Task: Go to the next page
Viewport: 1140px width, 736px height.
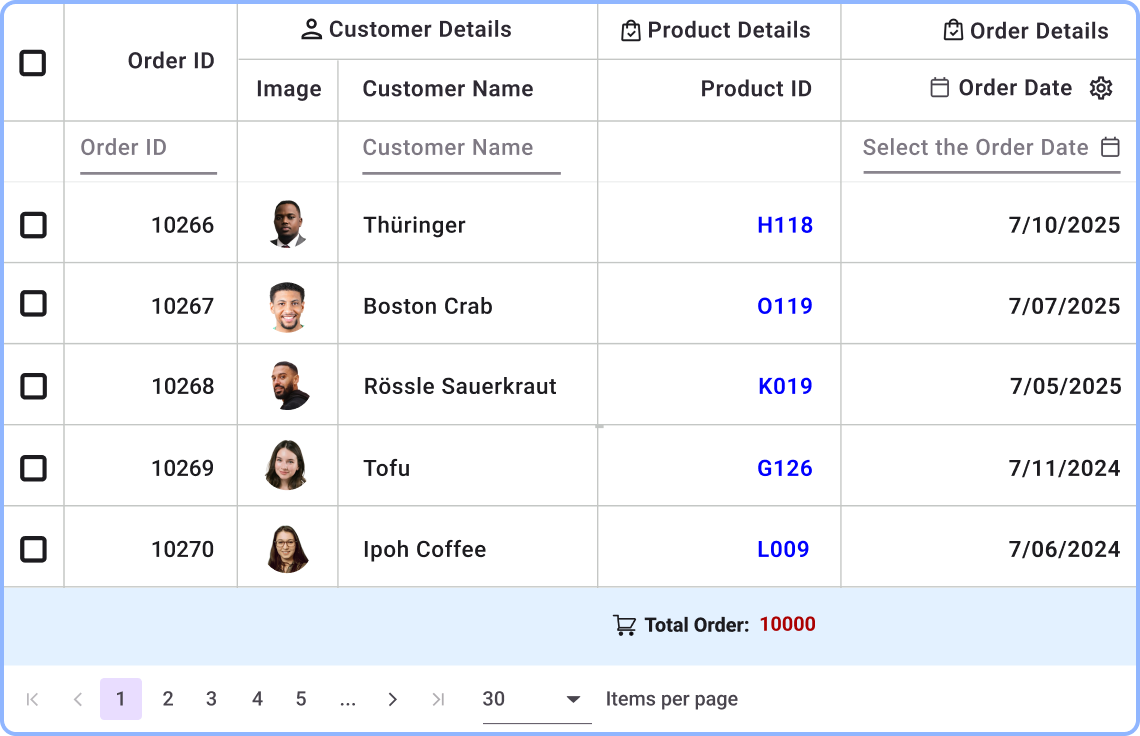Action: coord(393,699)
